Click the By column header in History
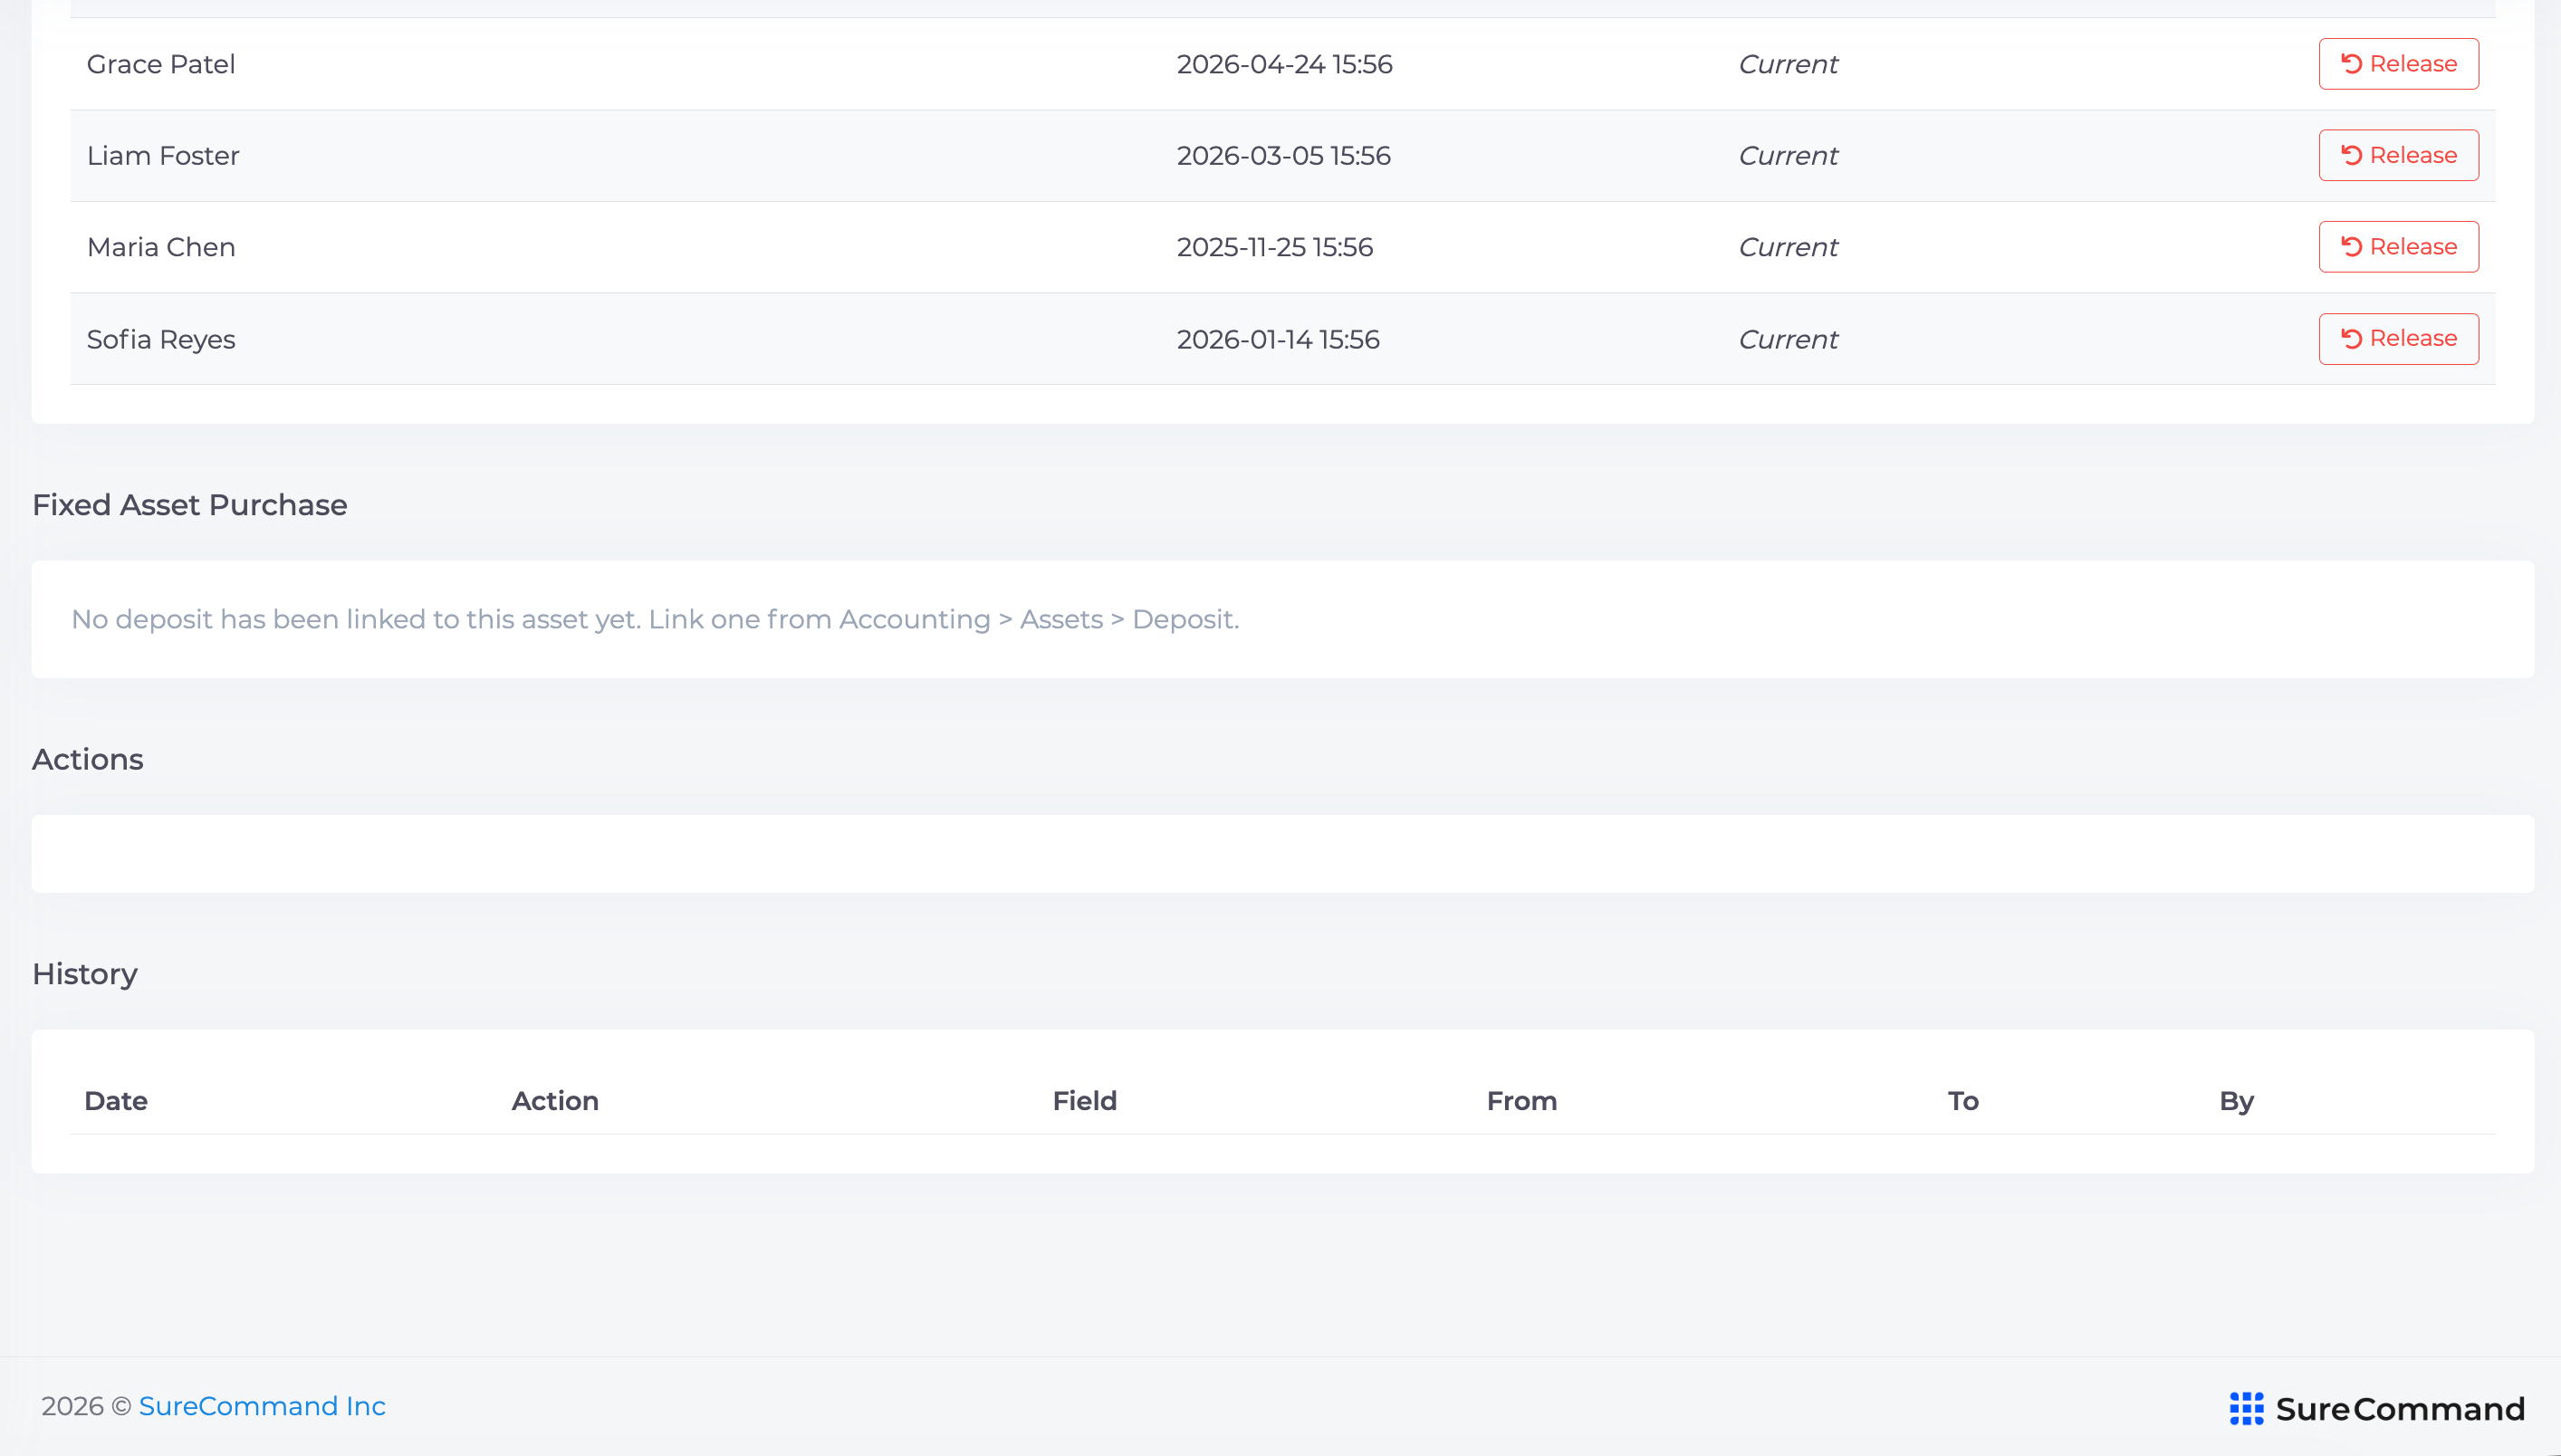This screenshot has width=2561, height=1456. 2236,1101
